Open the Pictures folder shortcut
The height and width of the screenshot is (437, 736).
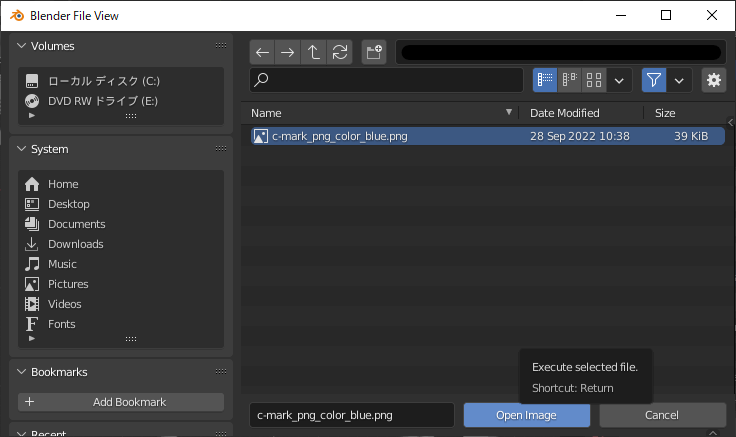pyautogui.click(x=68, y=284)
